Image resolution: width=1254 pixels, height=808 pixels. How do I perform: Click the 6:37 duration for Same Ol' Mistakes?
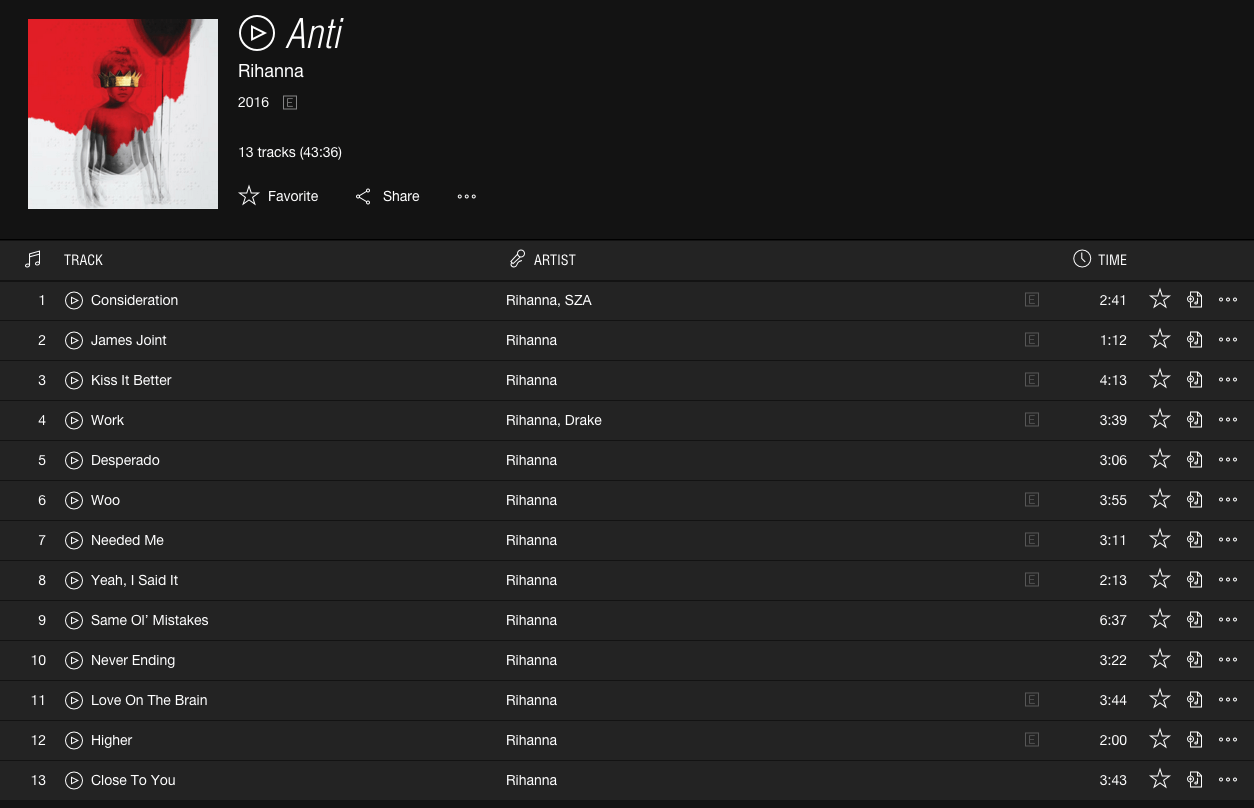click(x=1113, y=620)
